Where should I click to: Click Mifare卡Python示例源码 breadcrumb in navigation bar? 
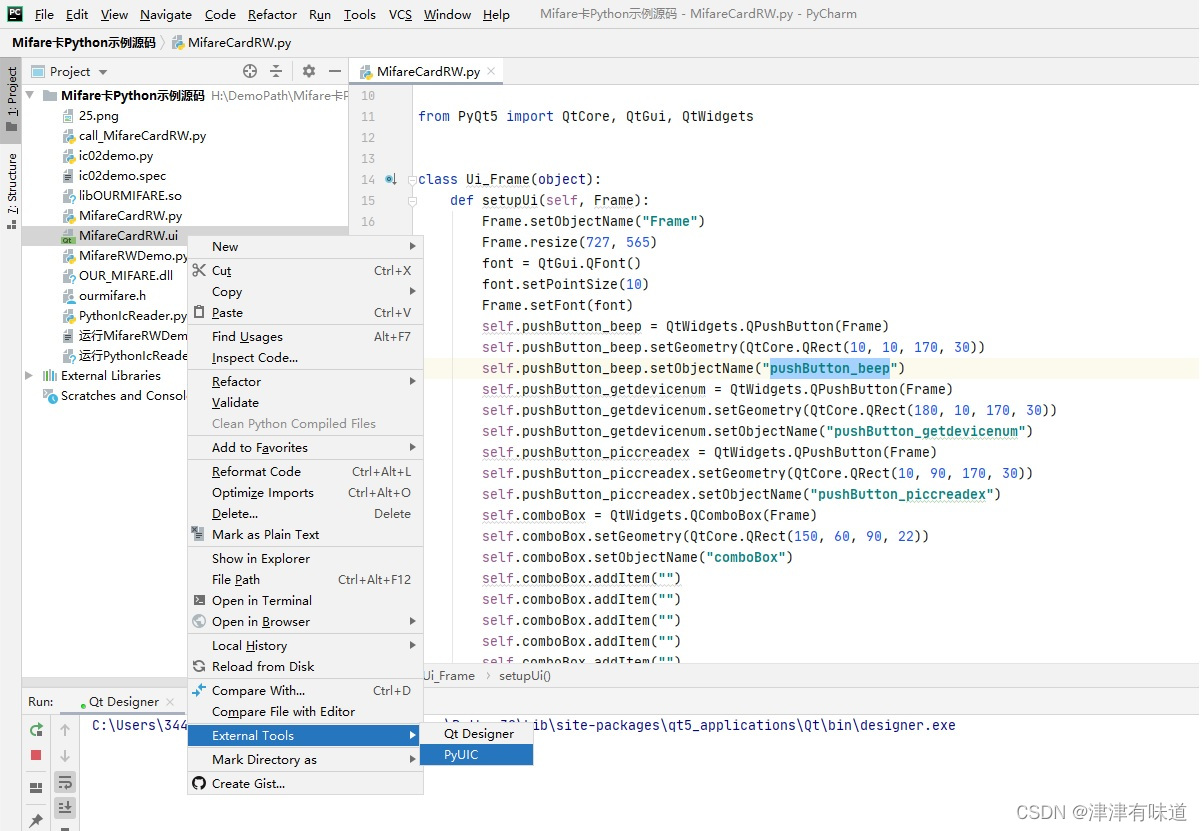coord(83,43)
